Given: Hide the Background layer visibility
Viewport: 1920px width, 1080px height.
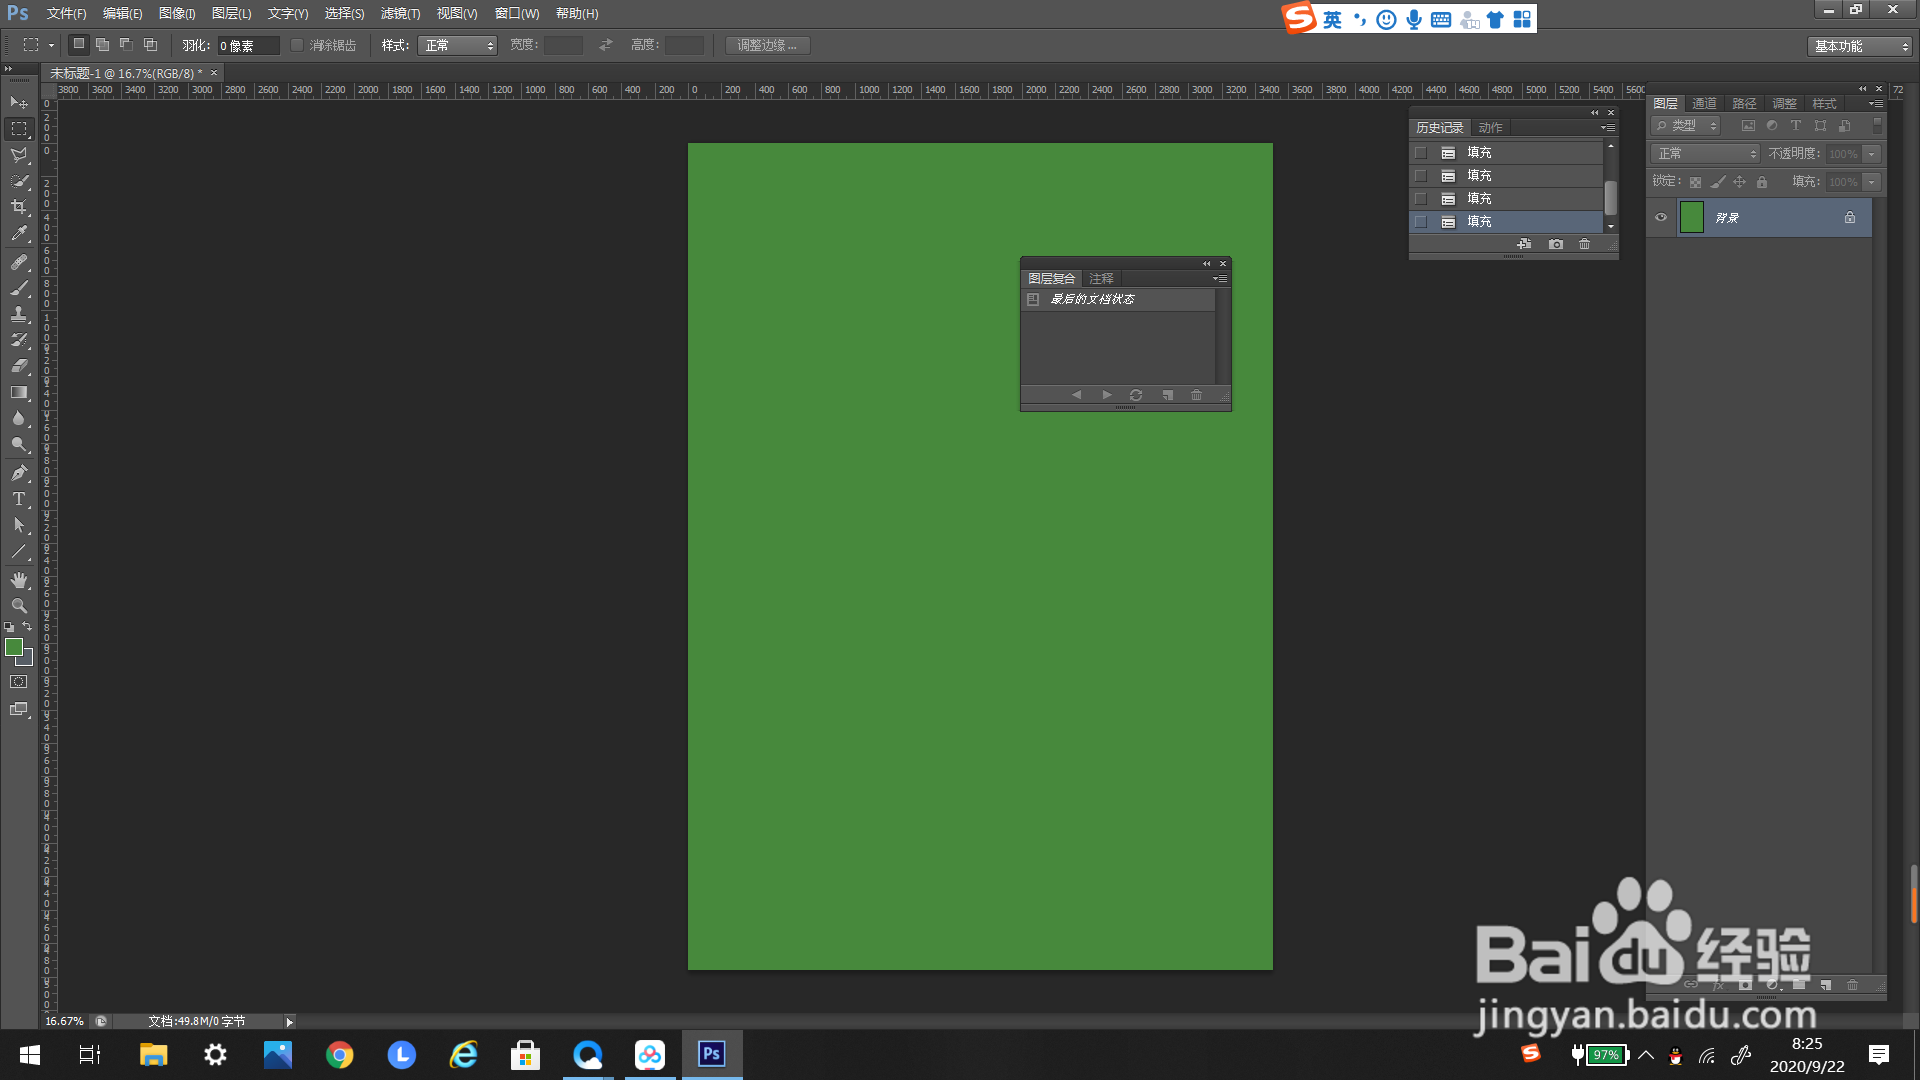Looking at the screenshot, I should [x=1661, y=217].
